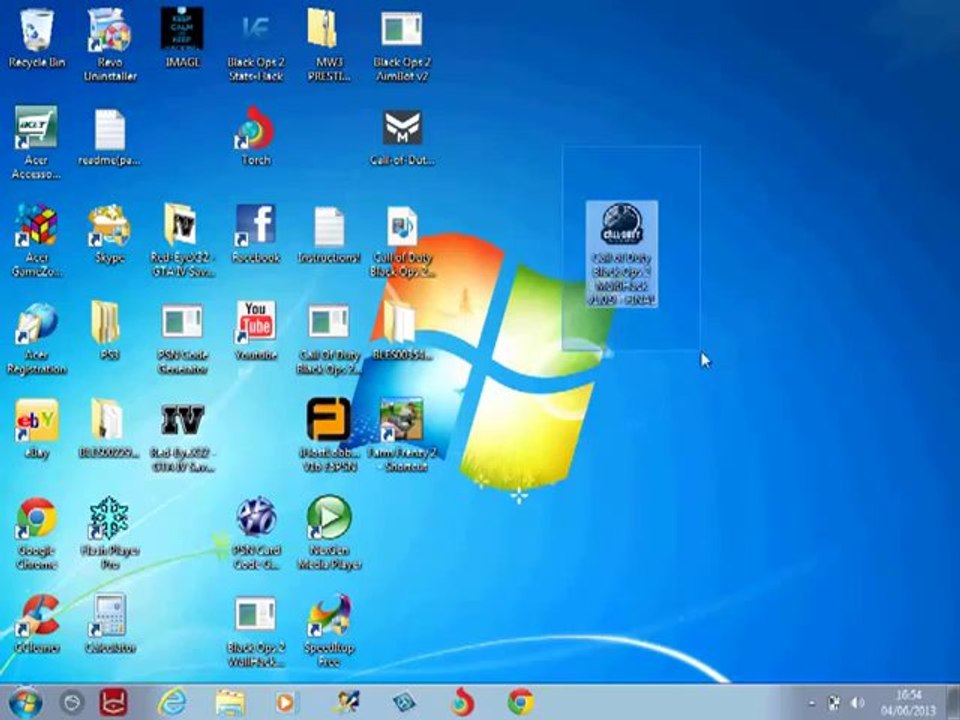Open Google Chrome from the desktop
The width and height of the screenshot is (960, 720).
(37, 533)
